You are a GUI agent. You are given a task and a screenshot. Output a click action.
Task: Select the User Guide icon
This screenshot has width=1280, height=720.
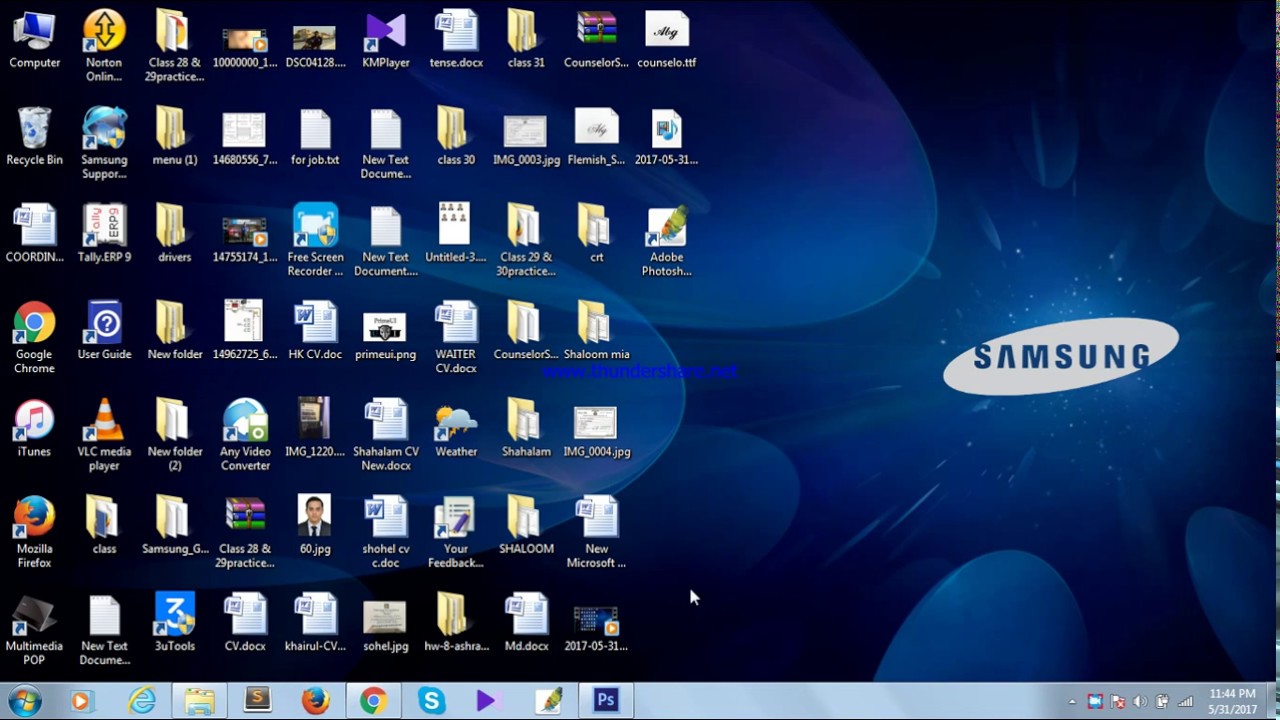click(x=104, y=331)
